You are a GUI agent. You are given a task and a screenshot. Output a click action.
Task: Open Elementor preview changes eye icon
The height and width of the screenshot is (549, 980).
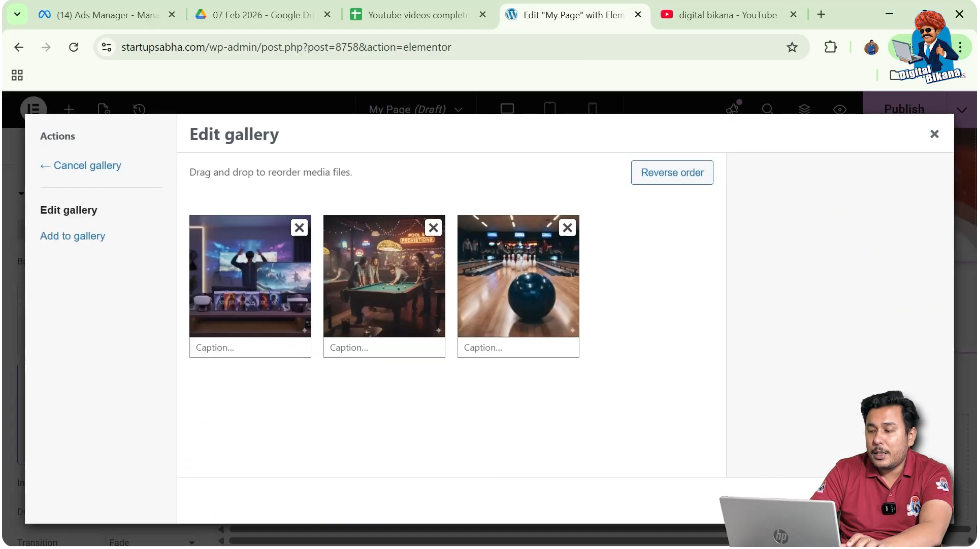click(839, 109)
